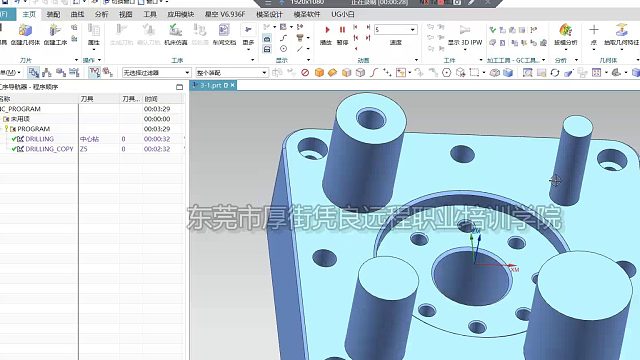Image resolution: width=640 pixels, height=360 pixels.
Task: Click the orange solid body filter icon
Action: pos(319,73)
